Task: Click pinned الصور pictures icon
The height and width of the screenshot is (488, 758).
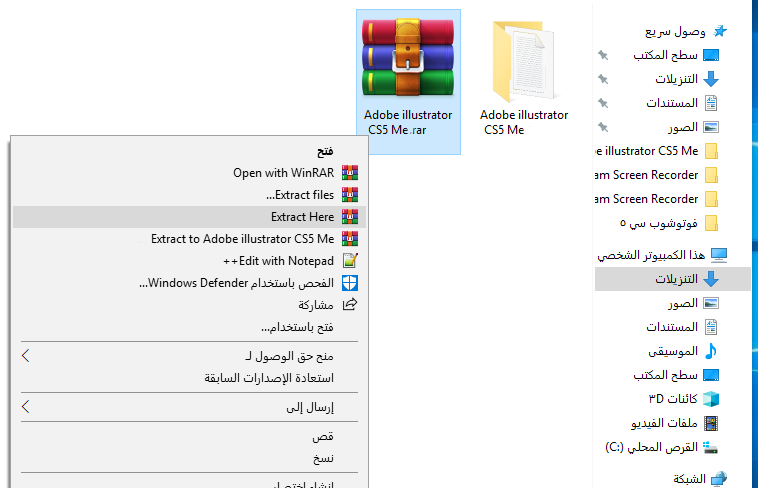Action: tap(711, 127)
